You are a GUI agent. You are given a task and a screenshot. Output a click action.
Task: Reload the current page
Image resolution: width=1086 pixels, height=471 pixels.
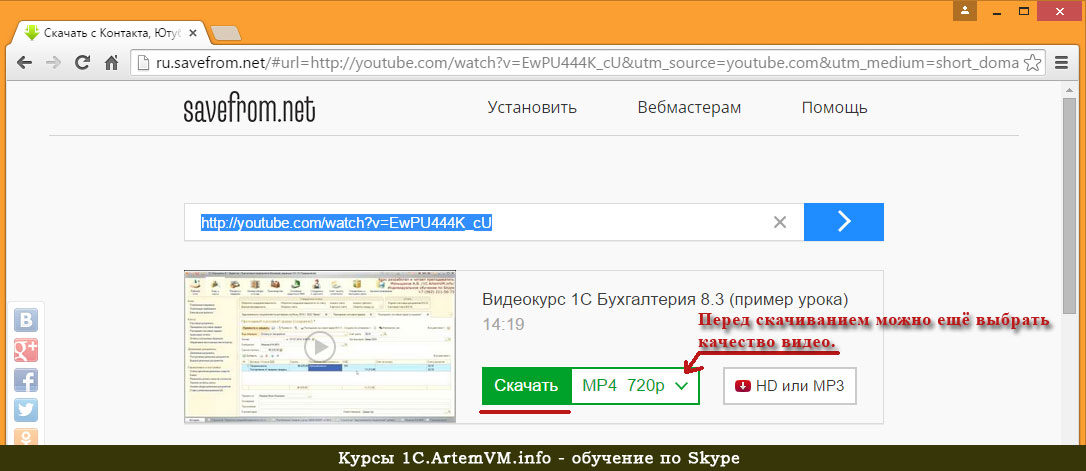(85, 62)
